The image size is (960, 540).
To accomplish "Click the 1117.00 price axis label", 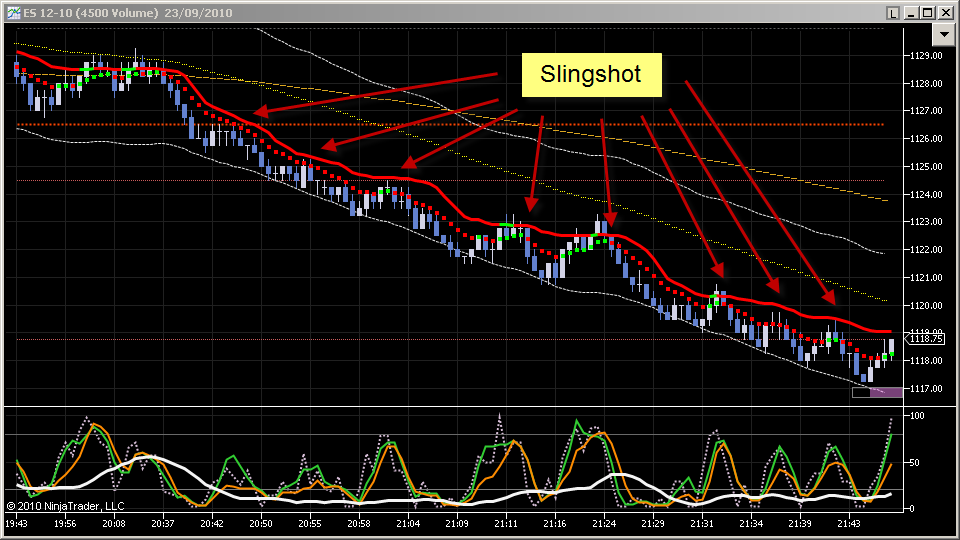I will (926, 388).
